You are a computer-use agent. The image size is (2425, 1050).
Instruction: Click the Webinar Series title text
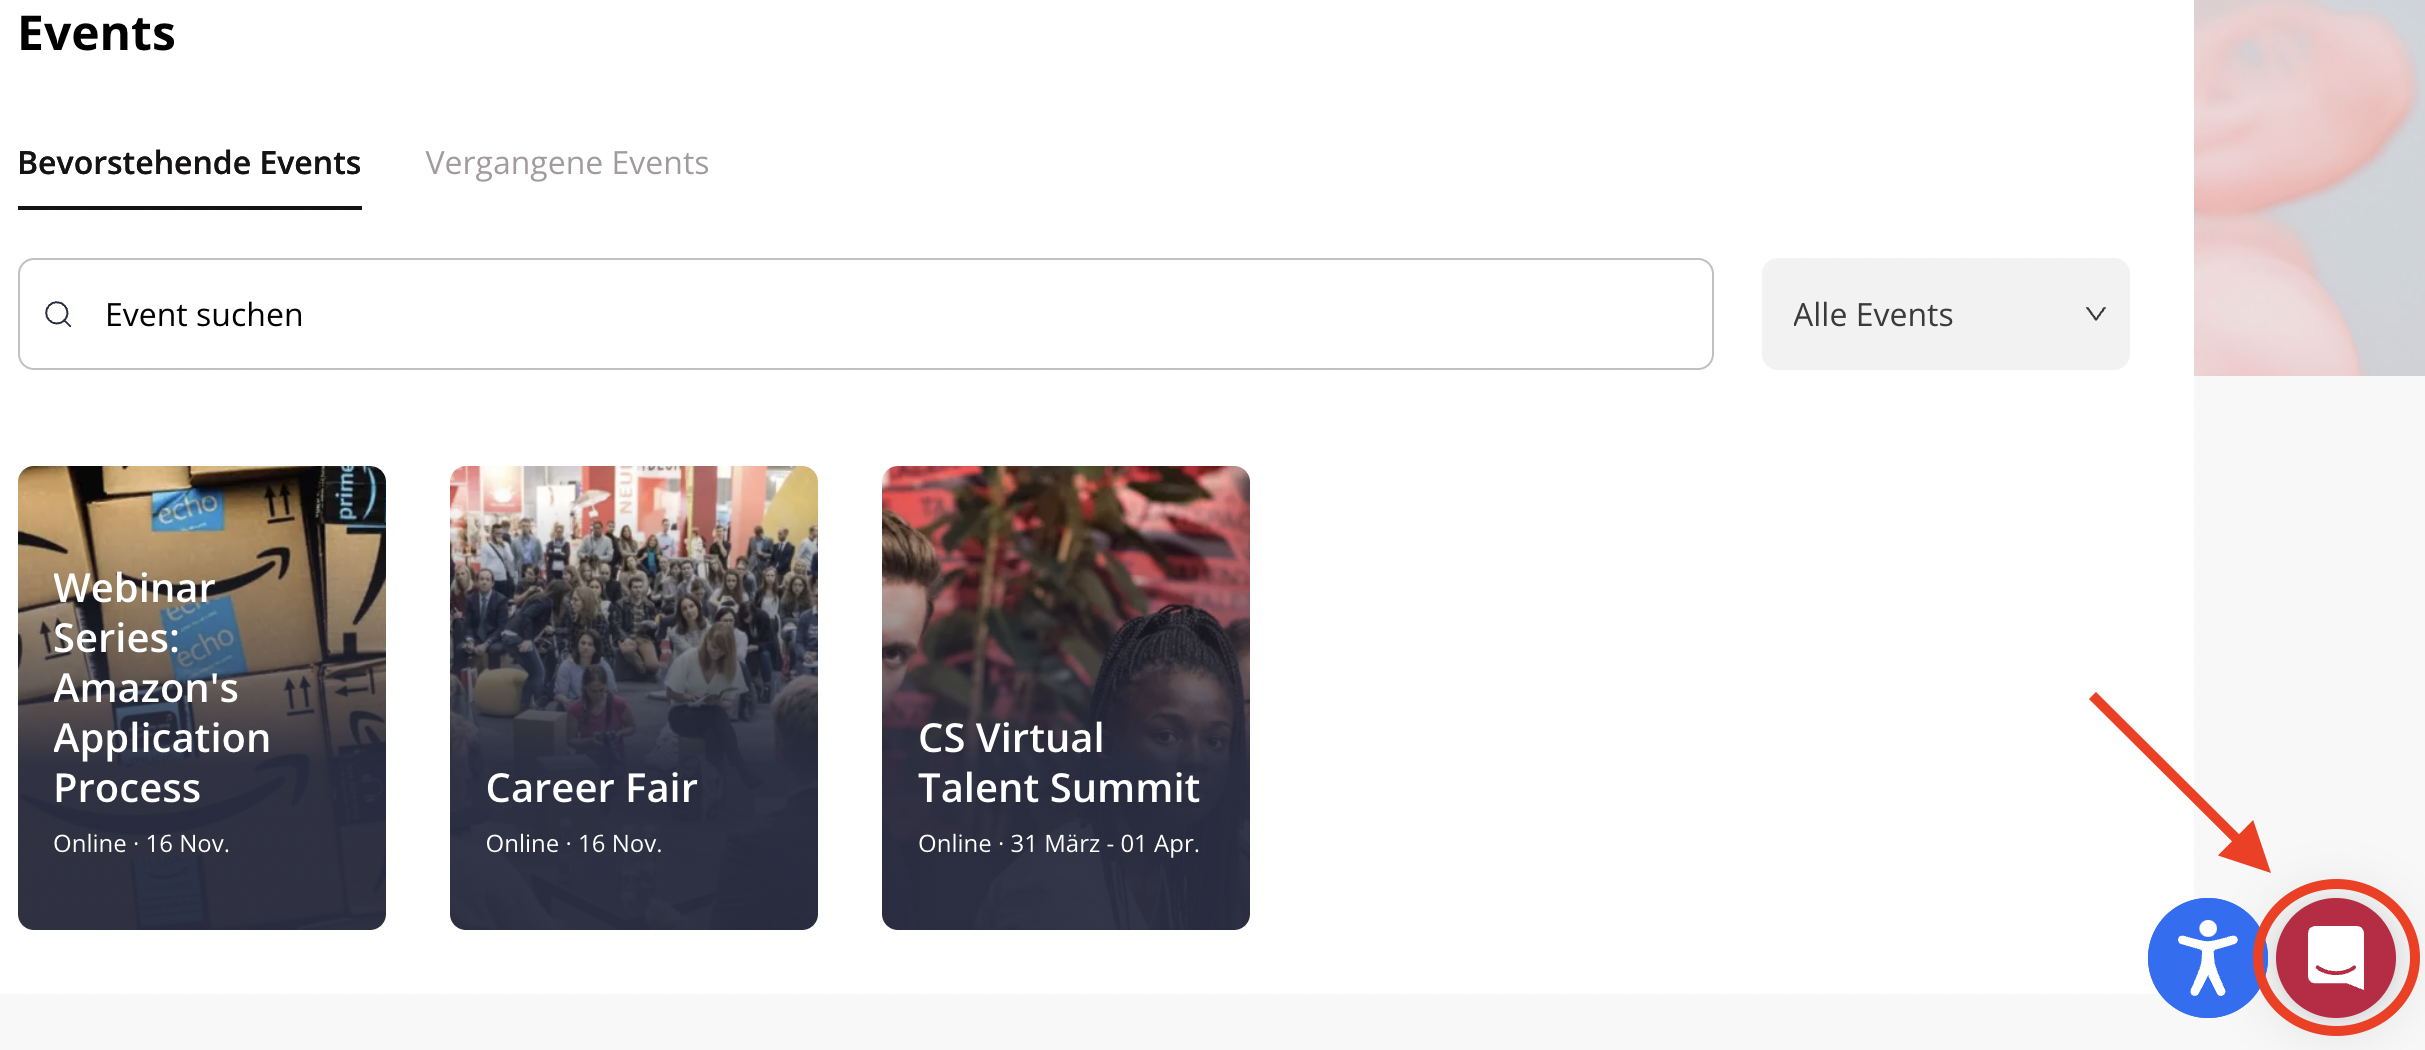point(162,688)
